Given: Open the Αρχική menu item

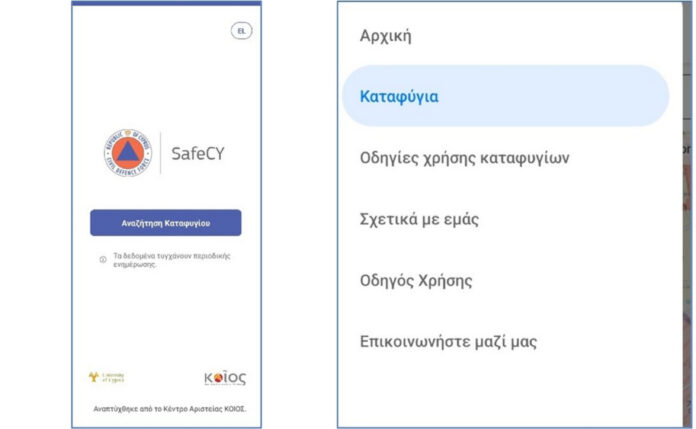Looking at the screenshot, I should coord(385,36).
